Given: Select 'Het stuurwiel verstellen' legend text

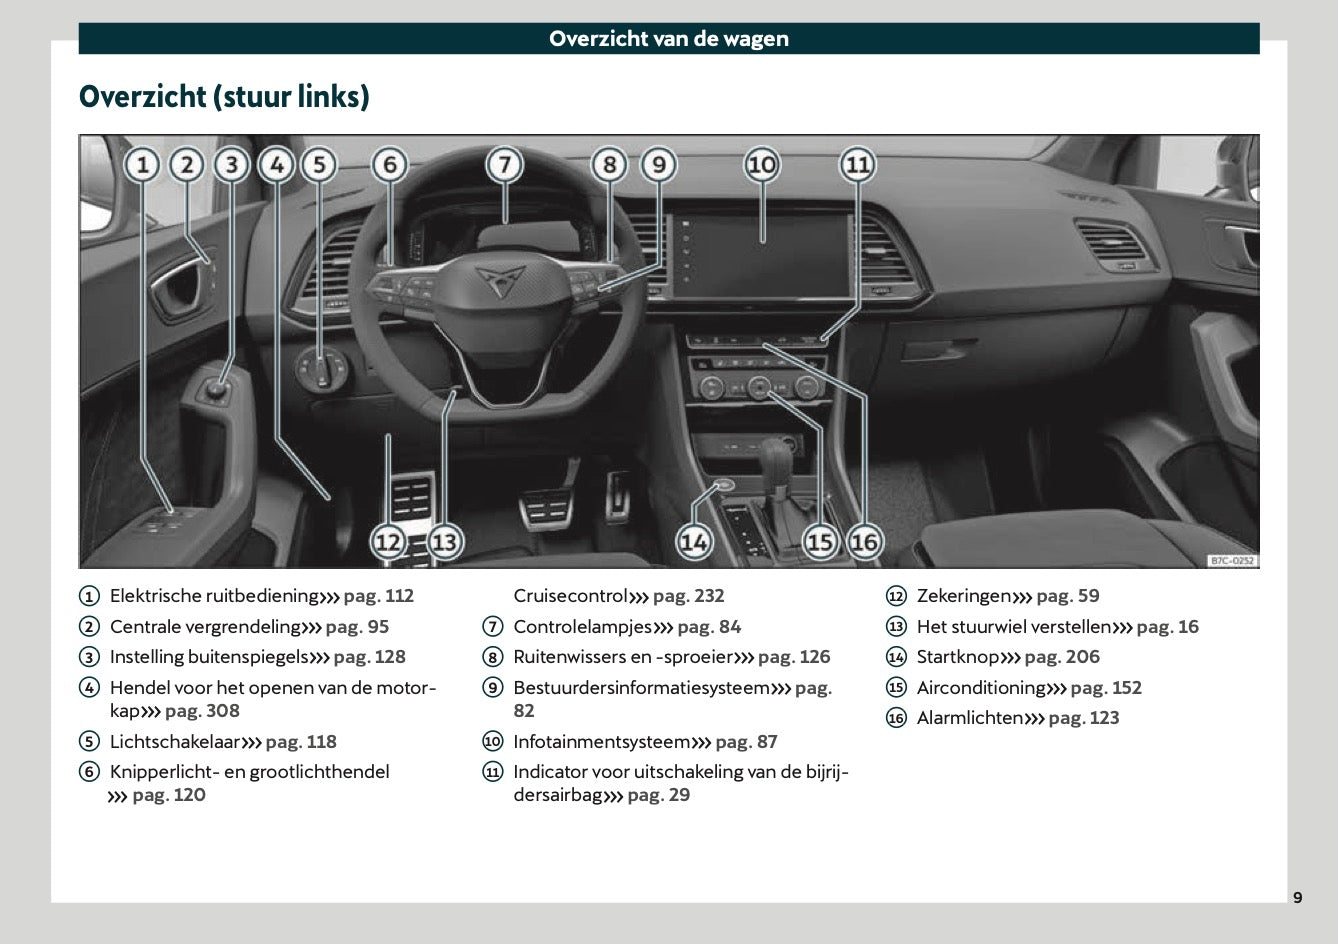Looking at the screenshot, I should pos(1014,627).
